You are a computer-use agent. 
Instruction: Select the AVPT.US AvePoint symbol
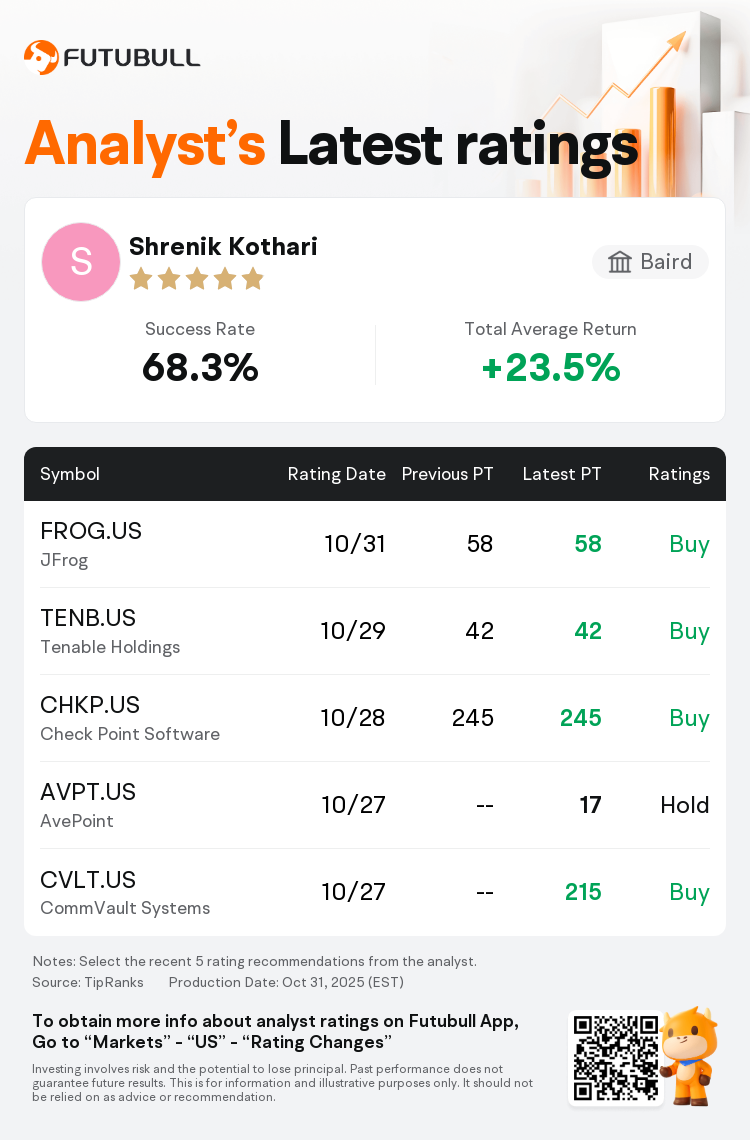[88, 793]
